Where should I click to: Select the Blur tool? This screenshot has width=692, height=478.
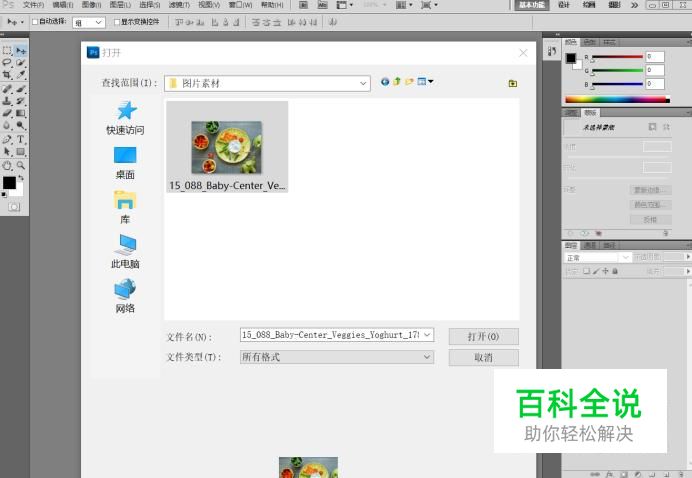click(7, 126)
